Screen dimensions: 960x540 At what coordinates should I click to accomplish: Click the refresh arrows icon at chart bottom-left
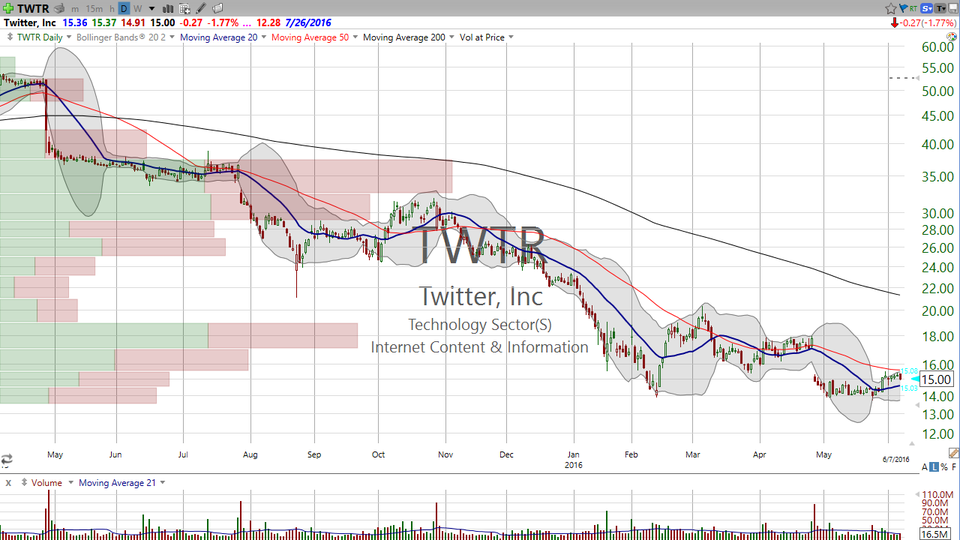click(x=7, y=460)
